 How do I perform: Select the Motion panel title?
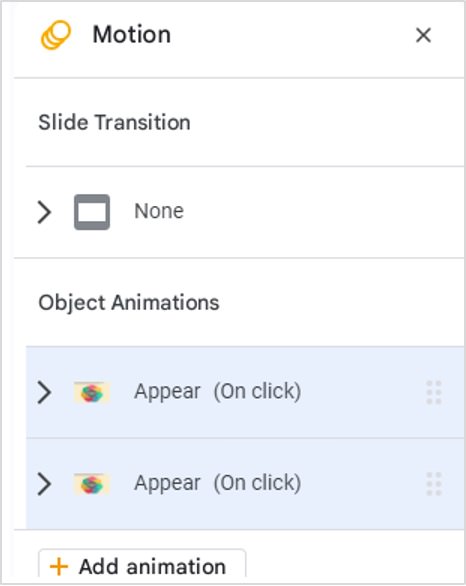pyautogui.click(x=132, y=34)
